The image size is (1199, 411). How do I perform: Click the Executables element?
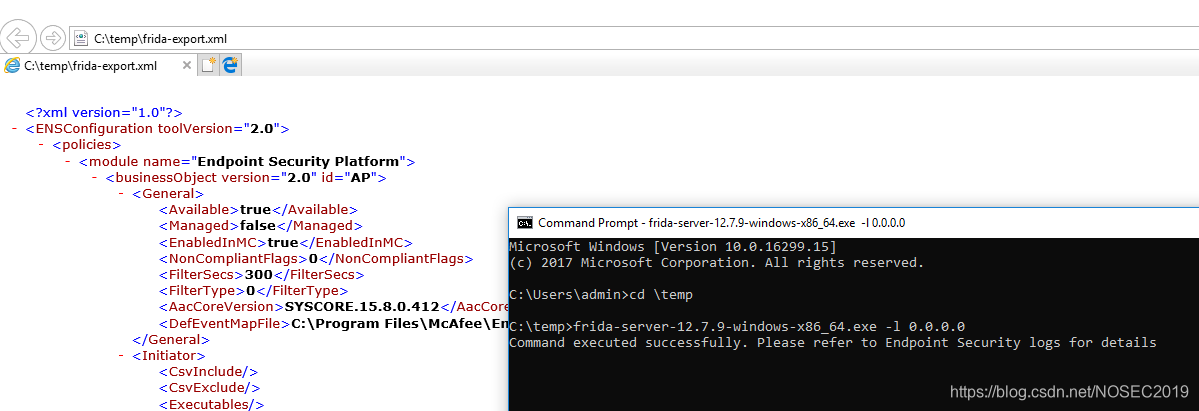coord(212,404)
